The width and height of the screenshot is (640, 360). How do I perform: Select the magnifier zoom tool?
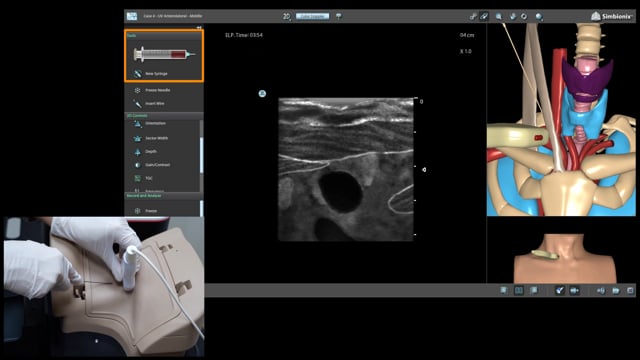pyautogui.click(x=499, y=16)
